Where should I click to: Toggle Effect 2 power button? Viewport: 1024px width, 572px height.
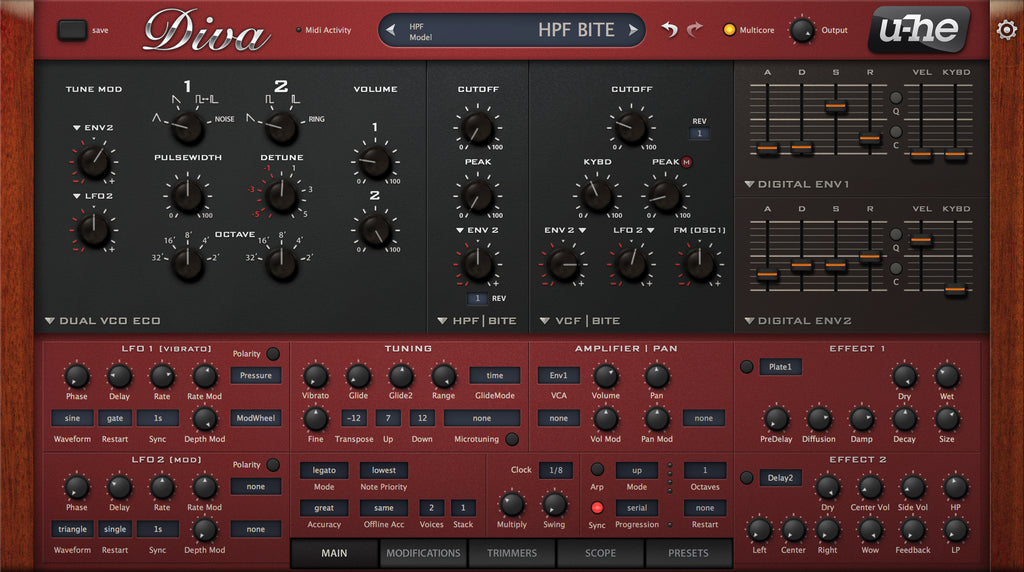tap(746, 478)
